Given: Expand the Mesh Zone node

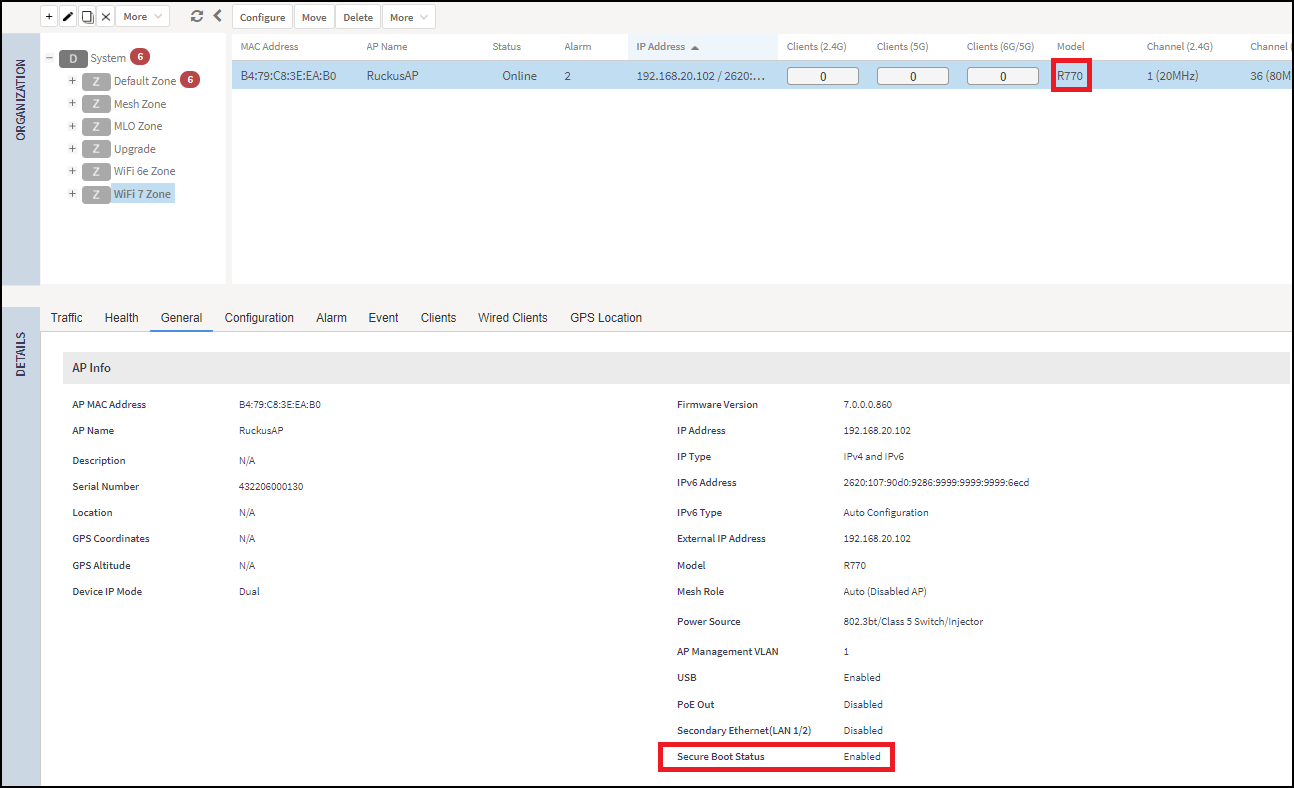Looking at the screenshot, I should click(x=72, y=104).
